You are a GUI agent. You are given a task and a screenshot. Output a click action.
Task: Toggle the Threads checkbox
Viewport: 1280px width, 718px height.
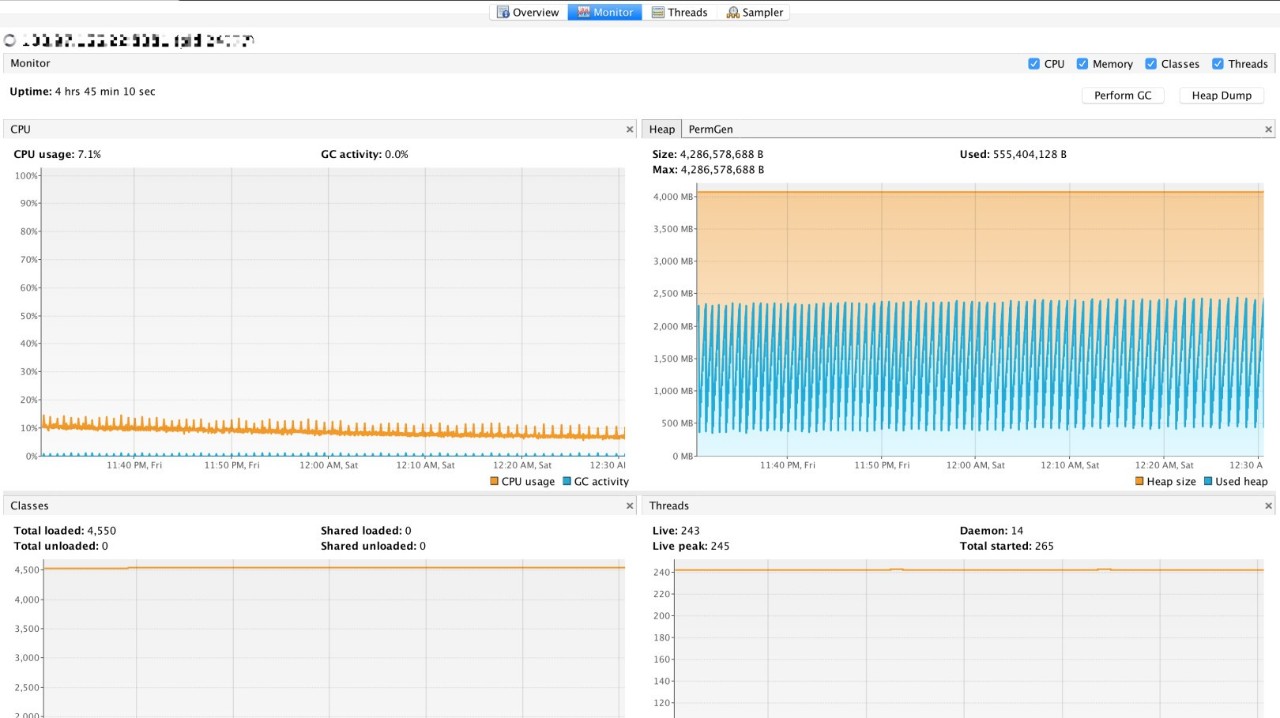click(1218, 64)
